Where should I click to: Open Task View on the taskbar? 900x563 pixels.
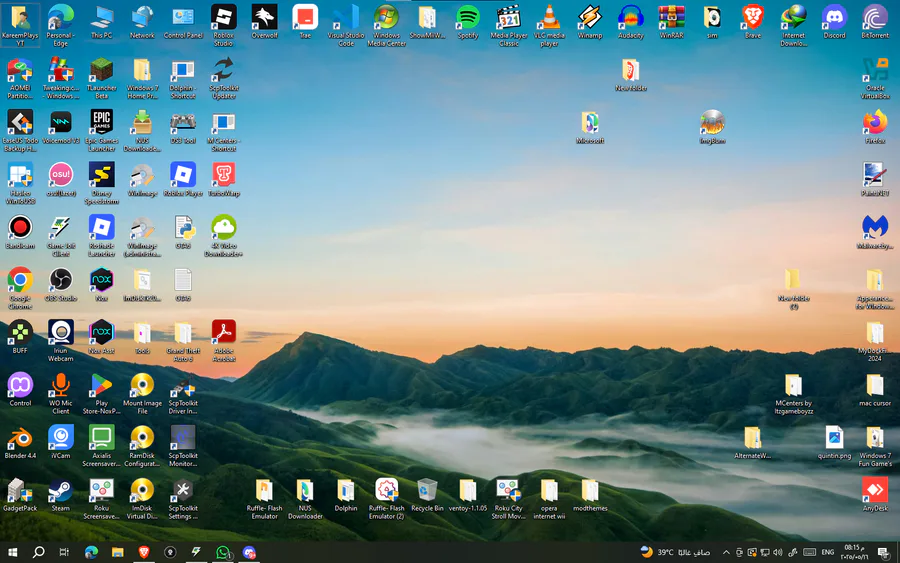(64, 552)
